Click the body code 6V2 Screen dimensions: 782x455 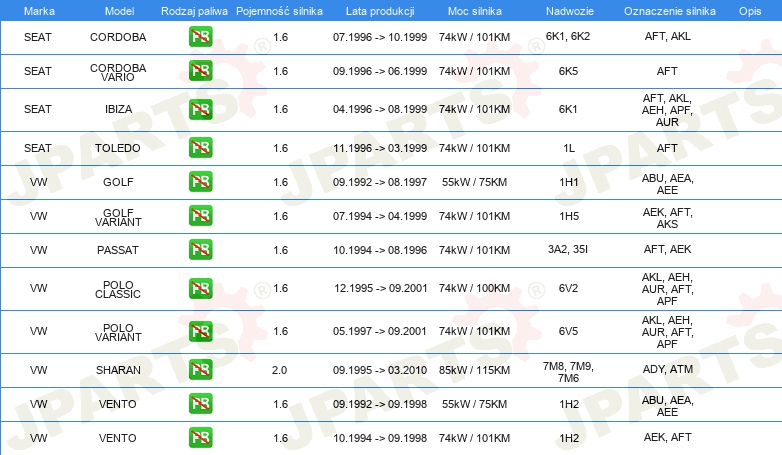568,288
